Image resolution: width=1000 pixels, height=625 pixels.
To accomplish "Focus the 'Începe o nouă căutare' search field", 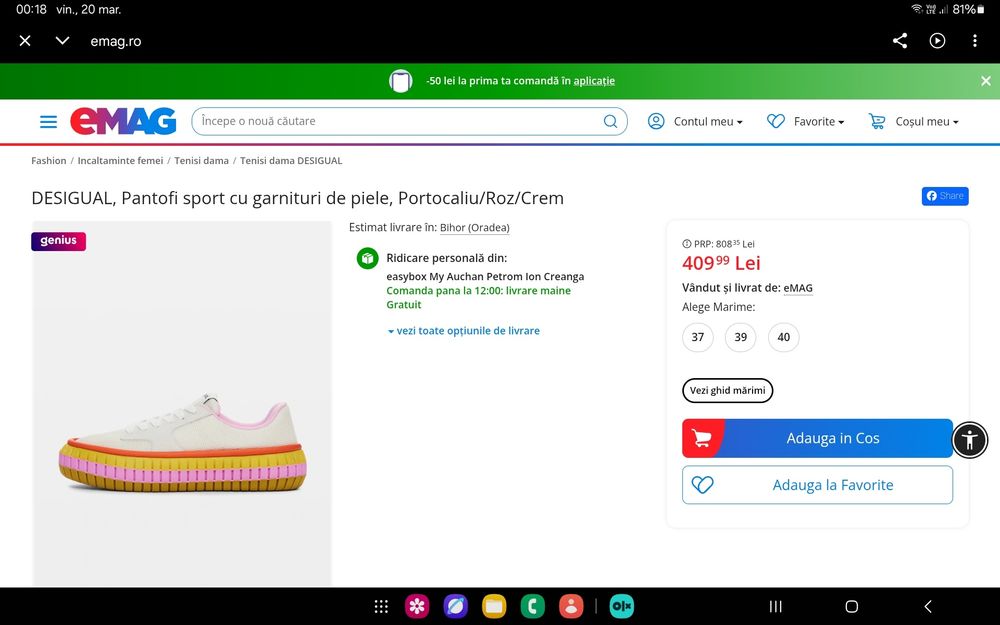I will click(x=409, y=121).
